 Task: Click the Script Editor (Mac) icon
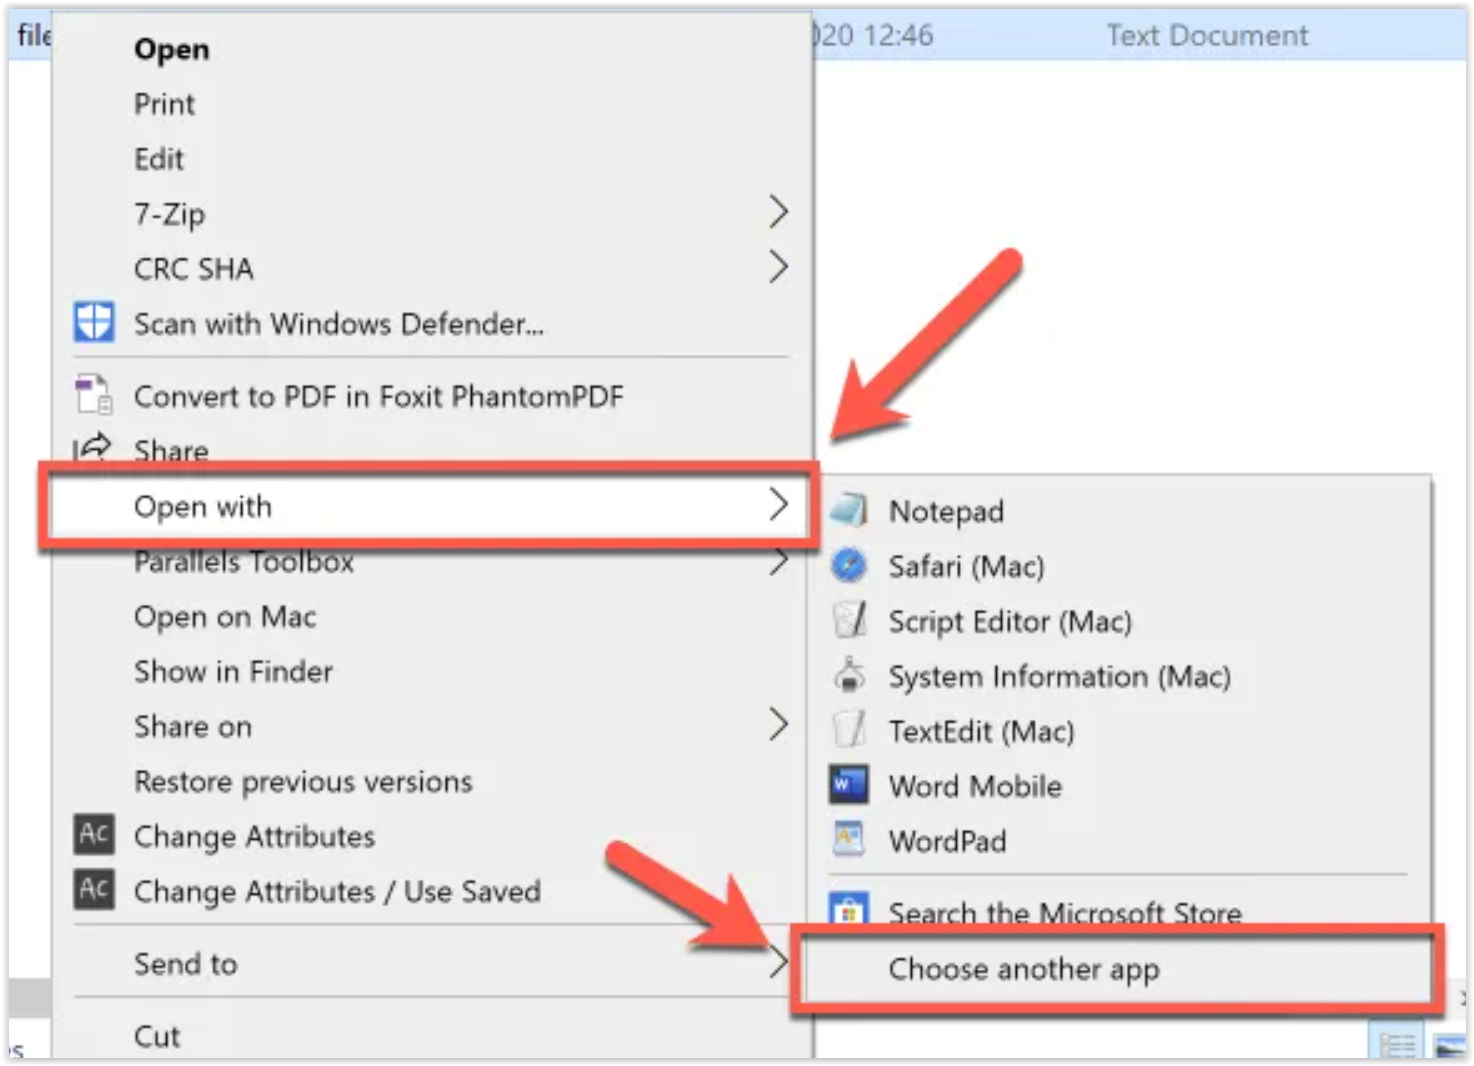(x=848, y=620)
